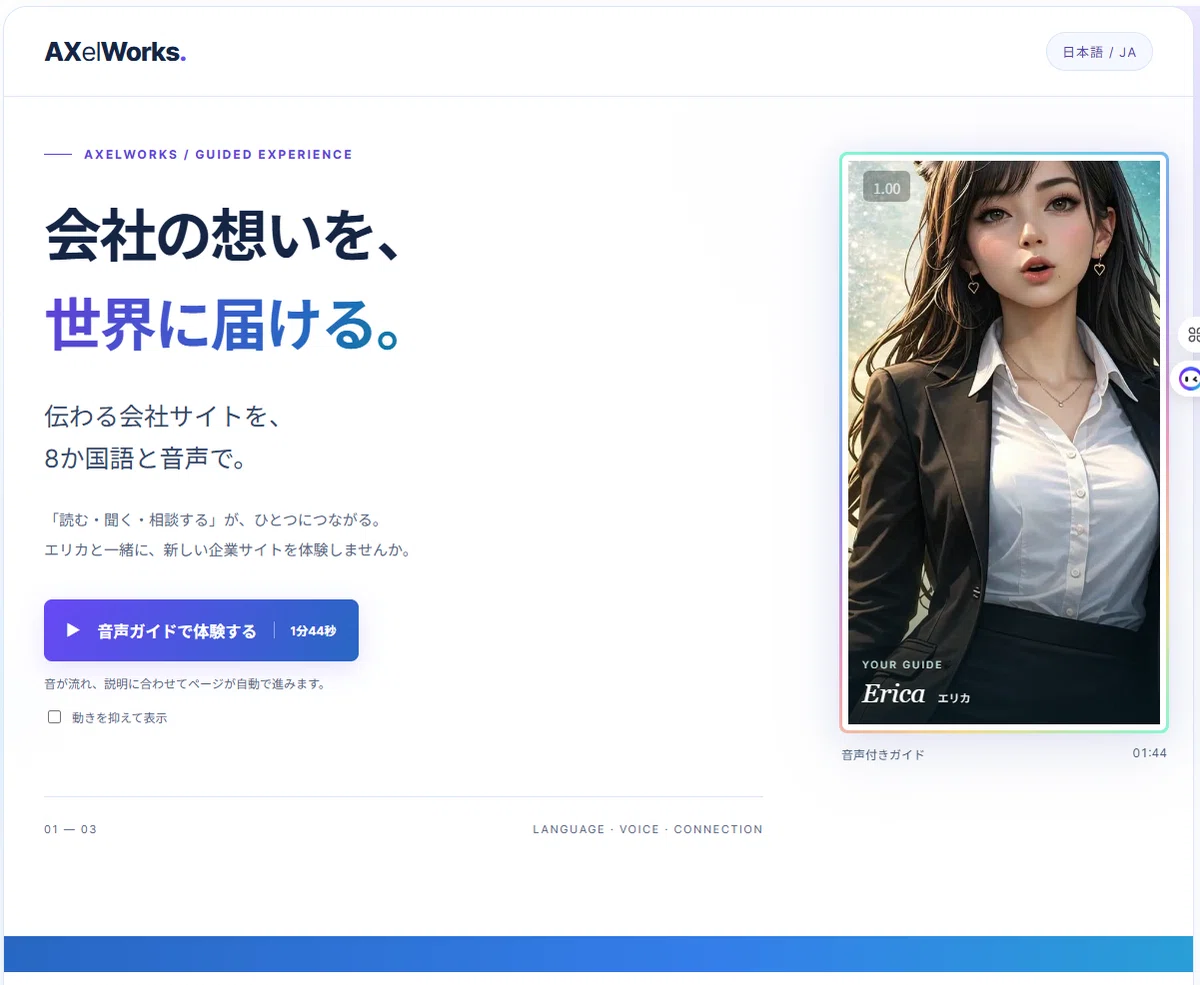Click the 01 — 03 page counter
This screenshot has height=985, width=1200.
(x=70, y=829)
